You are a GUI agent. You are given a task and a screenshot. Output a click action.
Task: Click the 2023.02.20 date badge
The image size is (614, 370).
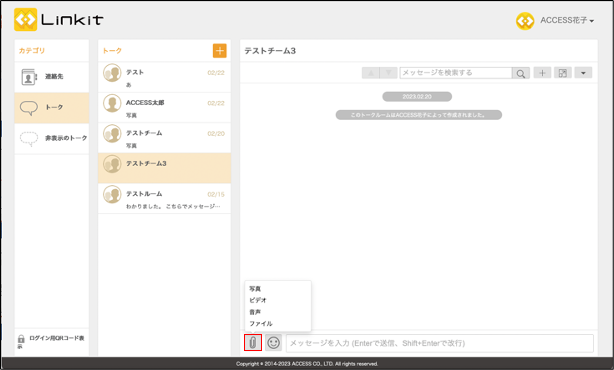pos(417,97)
